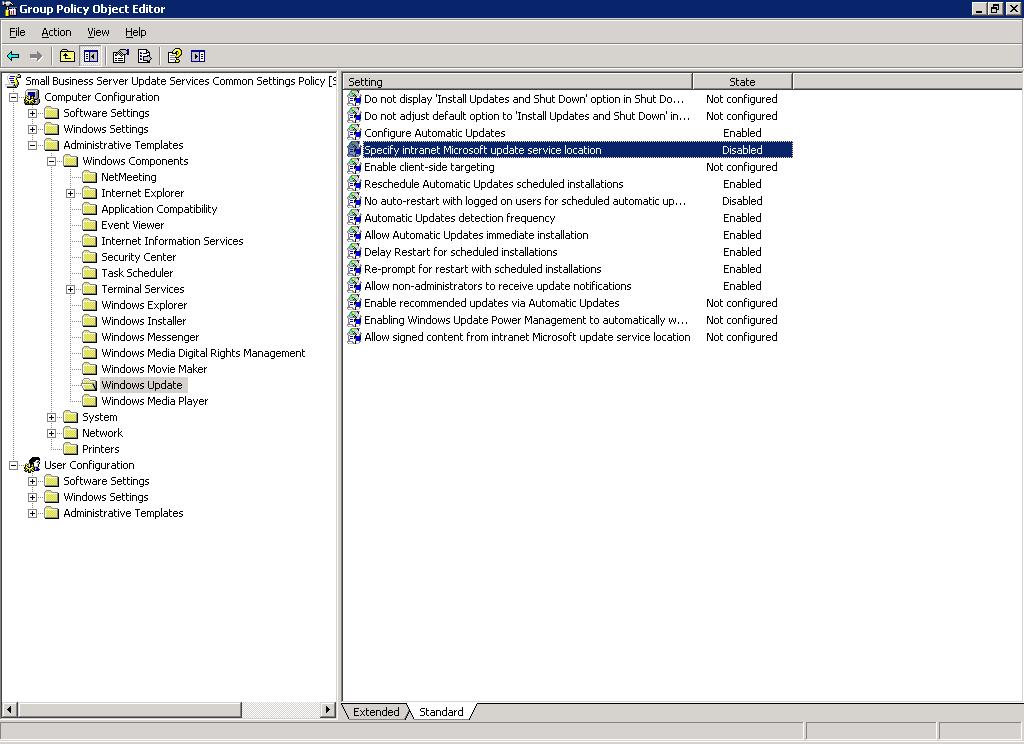Switch to the Extended tab
The width and height of the screenshot is (1024, 744).
pyautogui.click(x=376, y=712)
